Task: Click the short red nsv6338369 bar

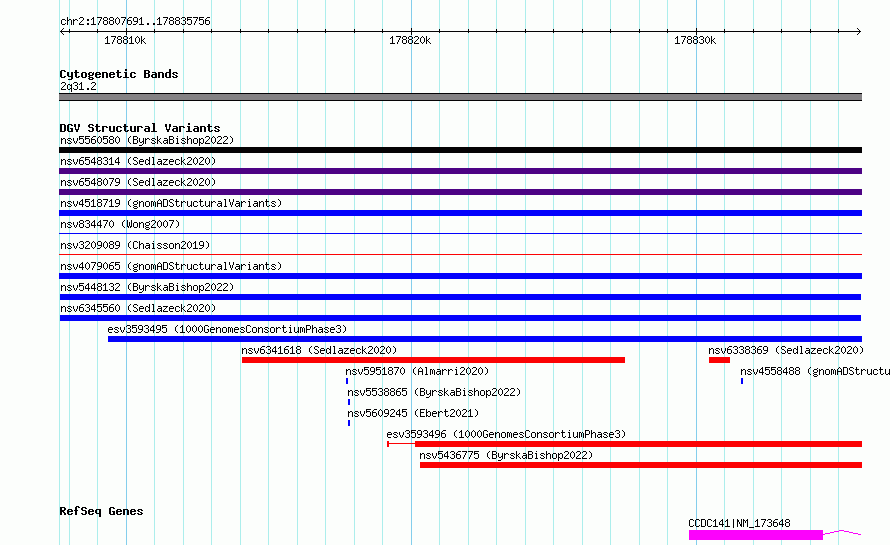Action: (719, 360)
